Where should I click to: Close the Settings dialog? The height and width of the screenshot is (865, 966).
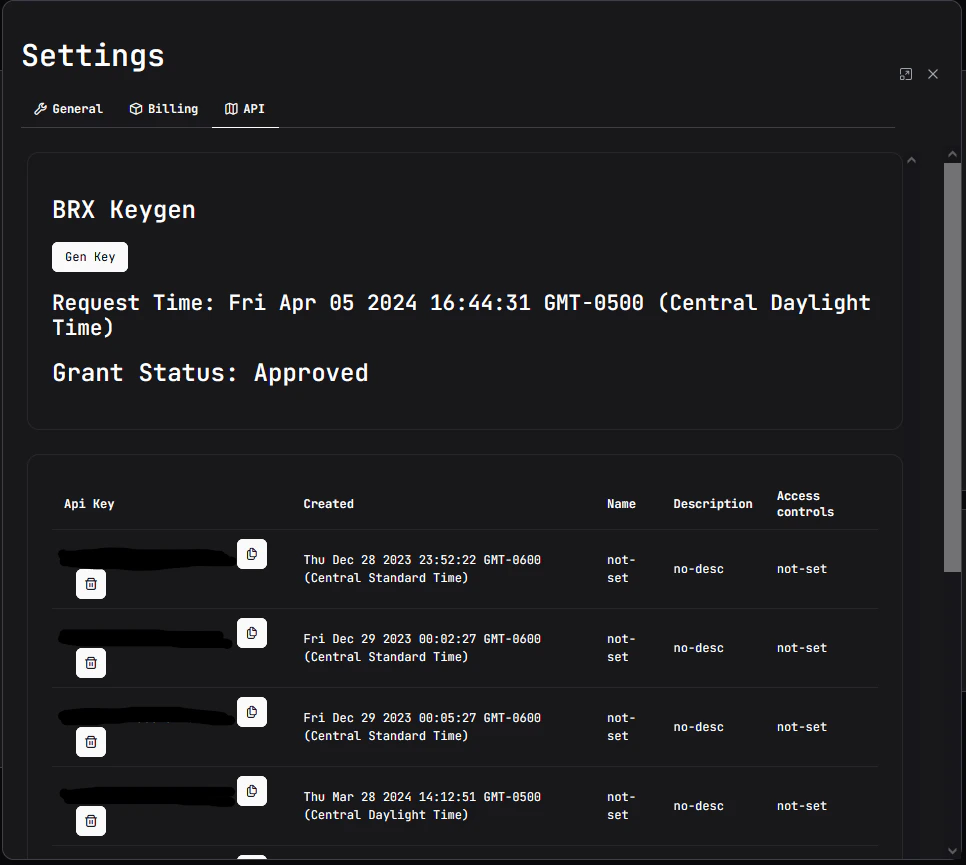coord(933,75)
